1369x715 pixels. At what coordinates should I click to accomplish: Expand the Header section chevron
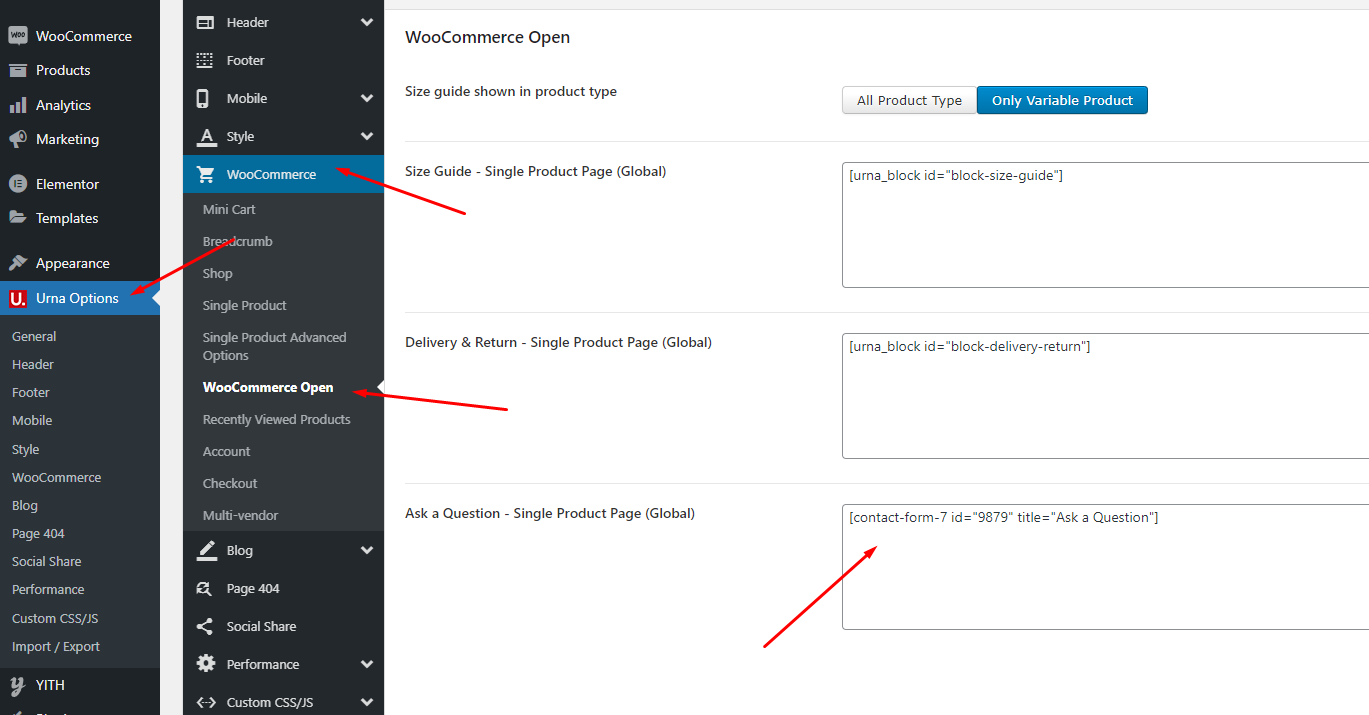click(367, 22)
